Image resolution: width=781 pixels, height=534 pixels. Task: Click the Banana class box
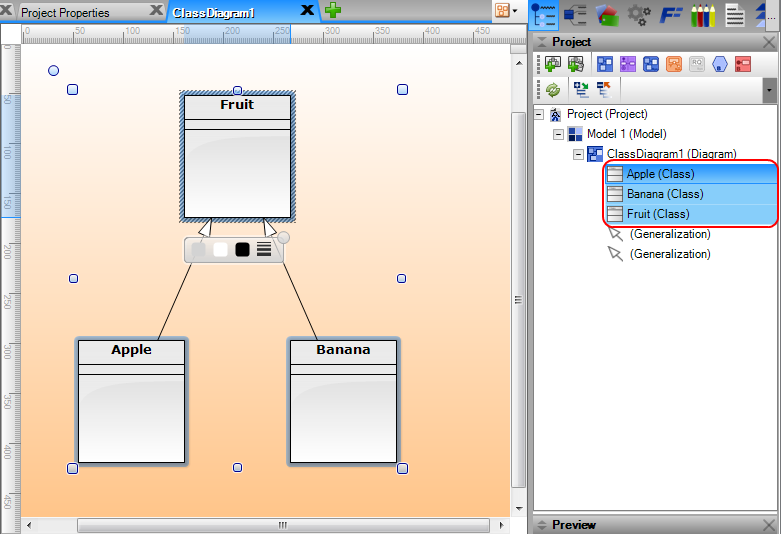pyautogui.click(x=344, y=401)
